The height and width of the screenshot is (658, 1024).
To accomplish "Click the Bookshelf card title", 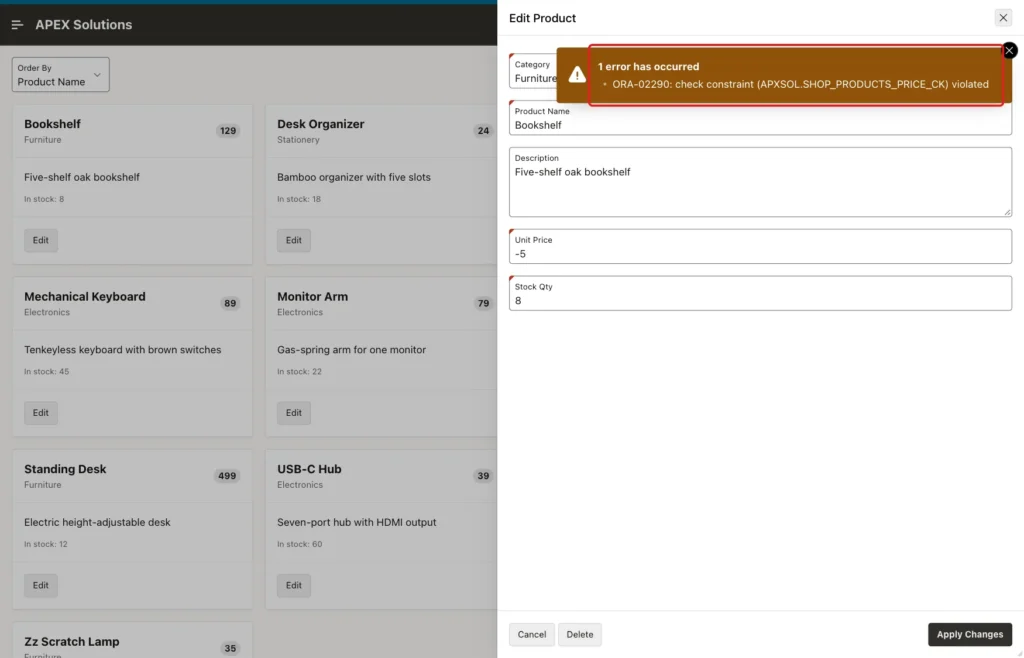I will click(52, 124).
